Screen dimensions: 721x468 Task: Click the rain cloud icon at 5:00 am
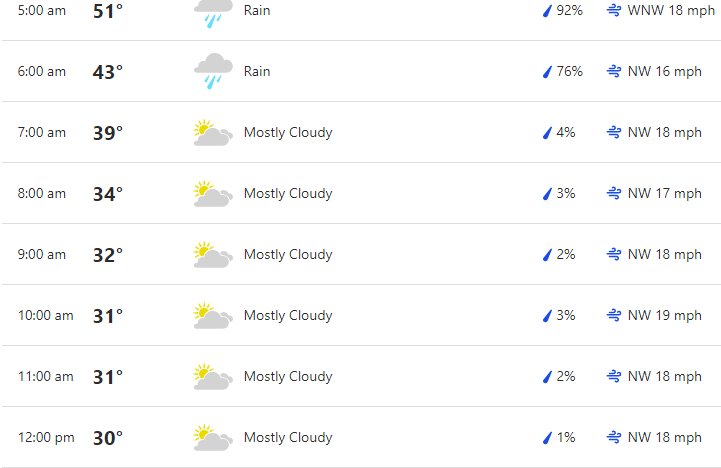point(213,11)
